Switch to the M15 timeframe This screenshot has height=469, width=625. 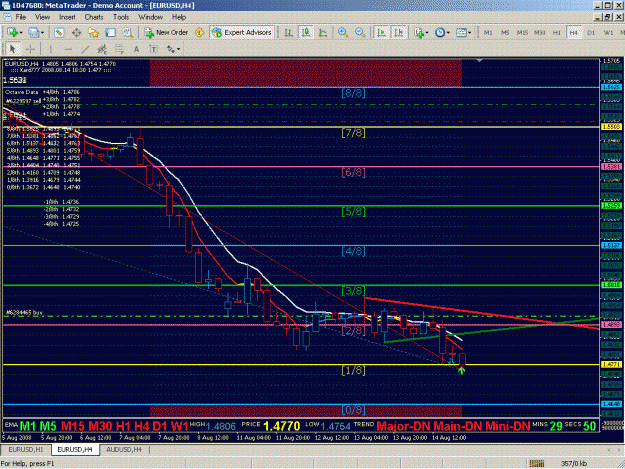(x=522, y=33)
